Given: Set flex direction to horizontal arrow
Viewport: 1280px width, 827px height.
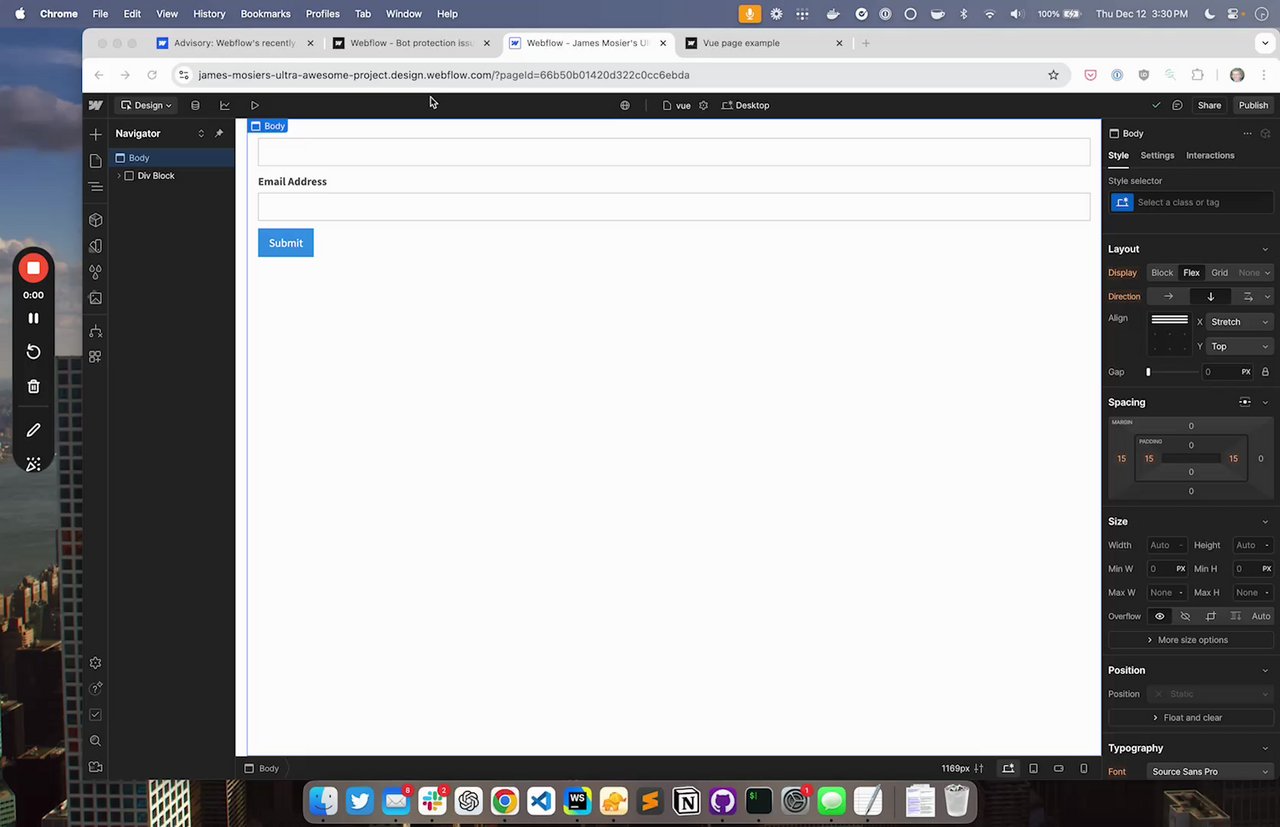Looking at the screenshot, I should point(1168,297).
